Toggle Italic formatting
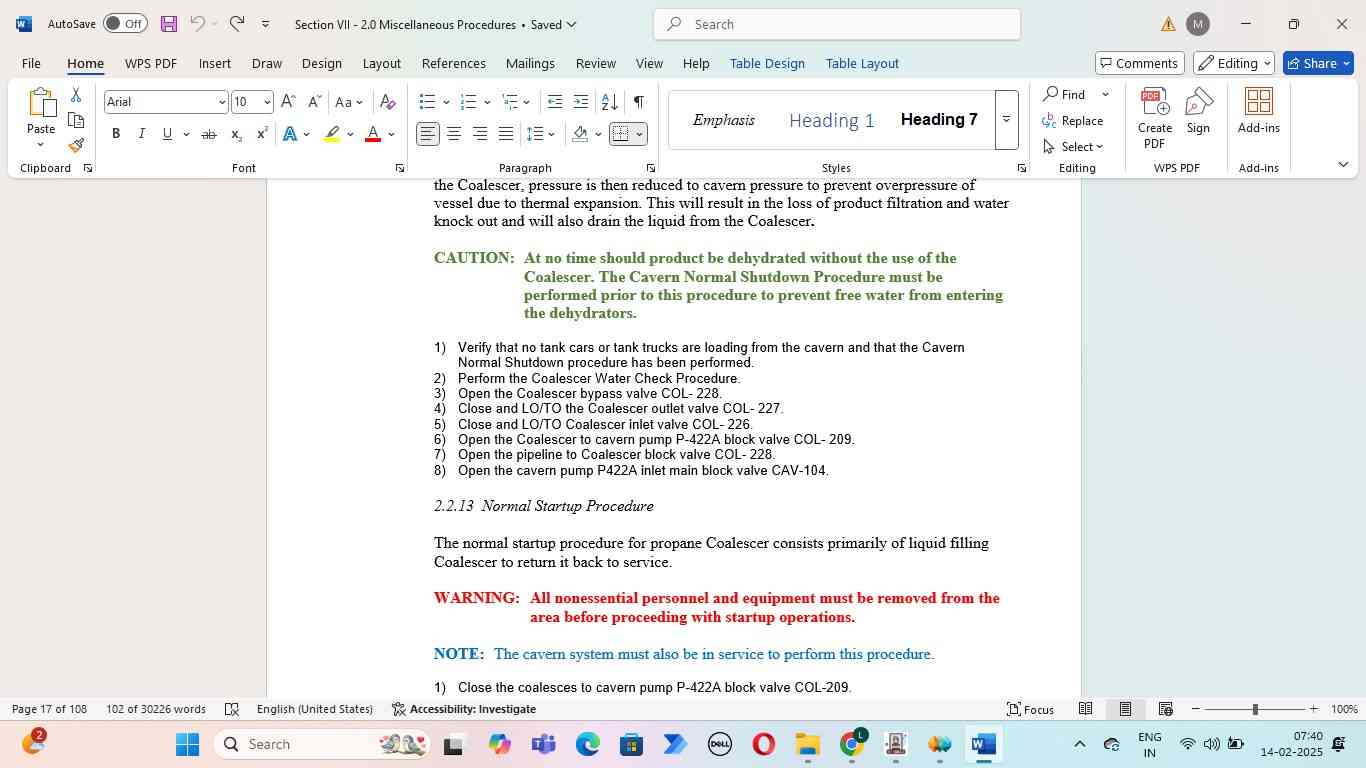1366x768 pixels. click(x=141, y=134)
